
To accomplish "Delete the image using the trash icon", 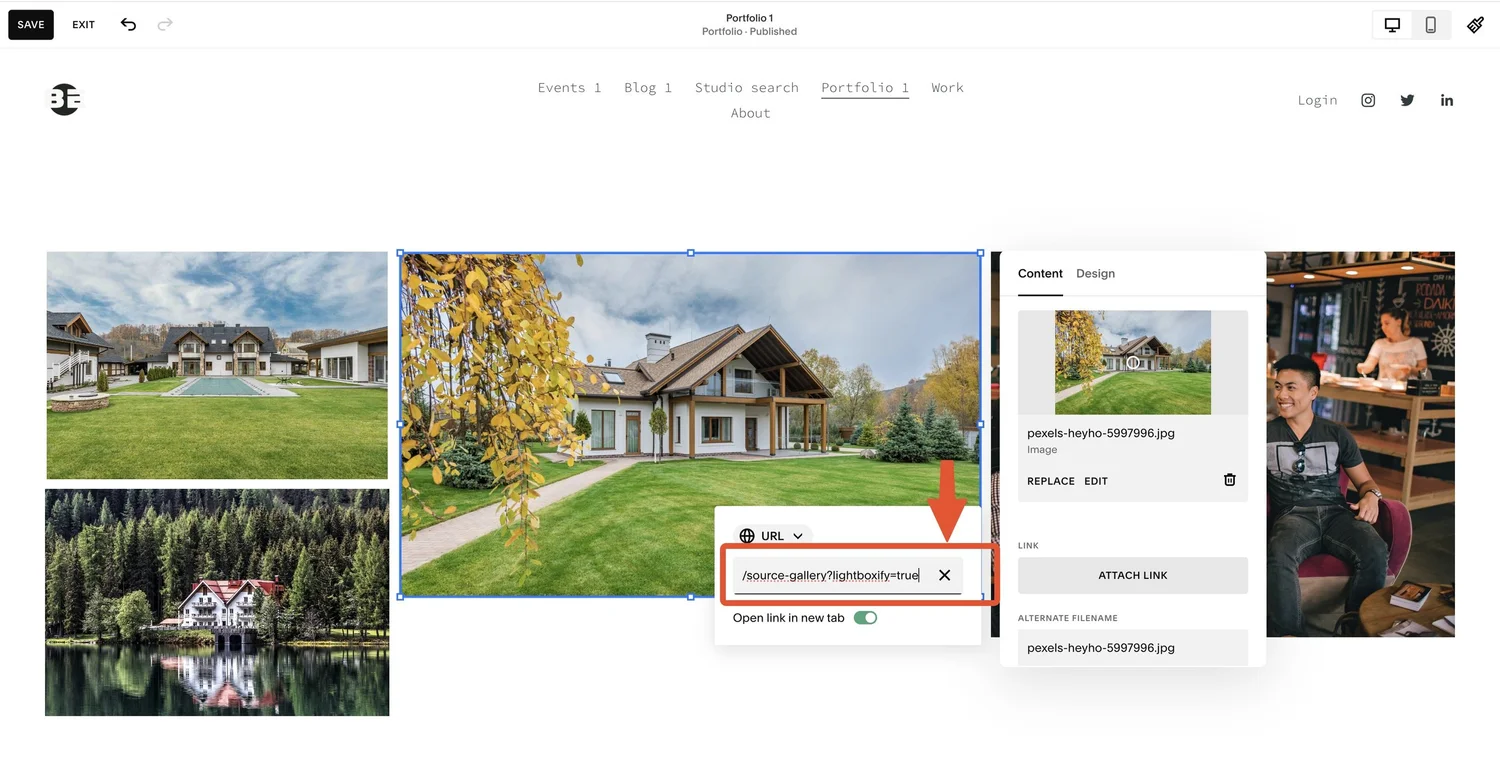I will pyautogui.click(x=1229, y=480).
